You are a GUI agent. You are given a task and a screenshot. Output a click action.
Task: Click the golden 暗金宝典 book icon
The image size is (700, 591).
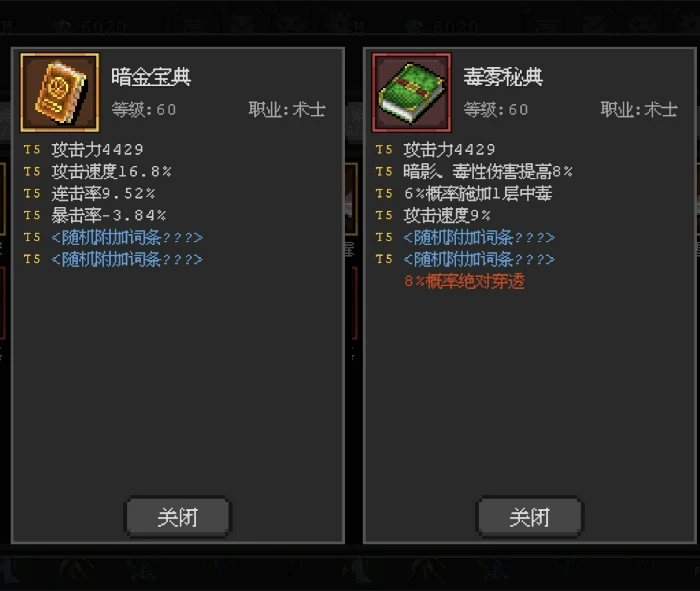(60, 92)
